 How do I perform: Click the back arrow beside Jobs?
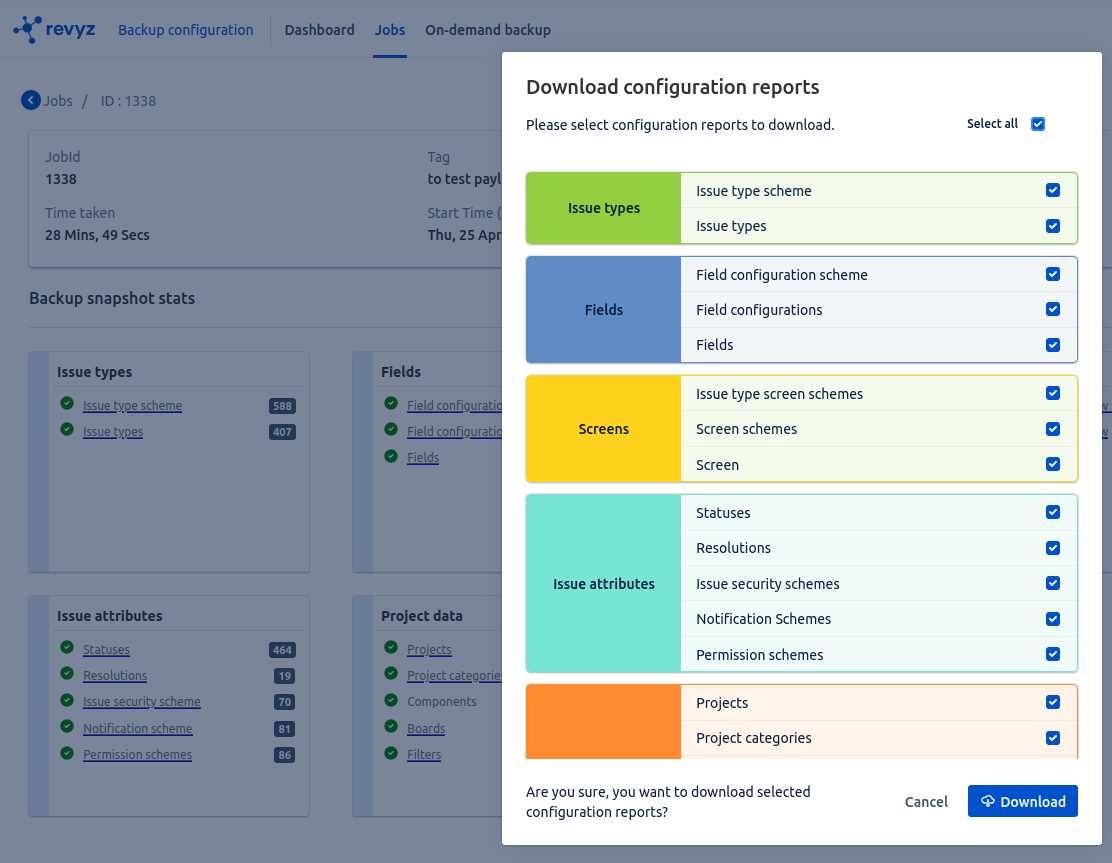click(x=31, y=100)
